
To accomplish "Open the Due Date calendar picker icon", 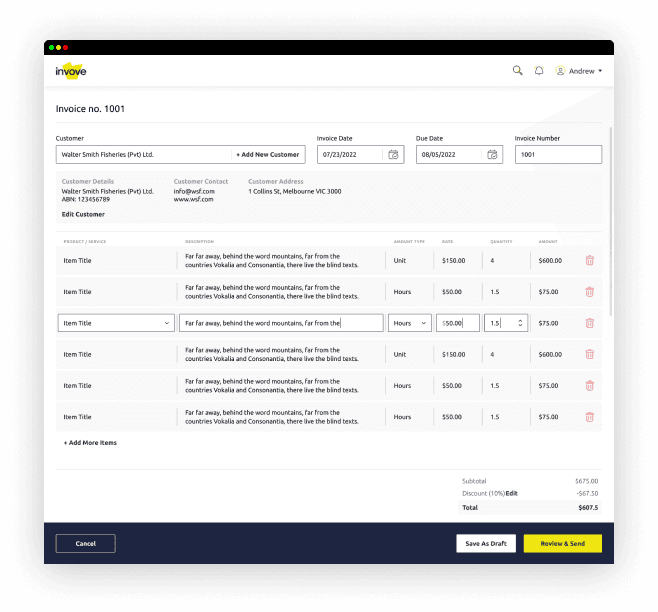I will coord(492,154).
